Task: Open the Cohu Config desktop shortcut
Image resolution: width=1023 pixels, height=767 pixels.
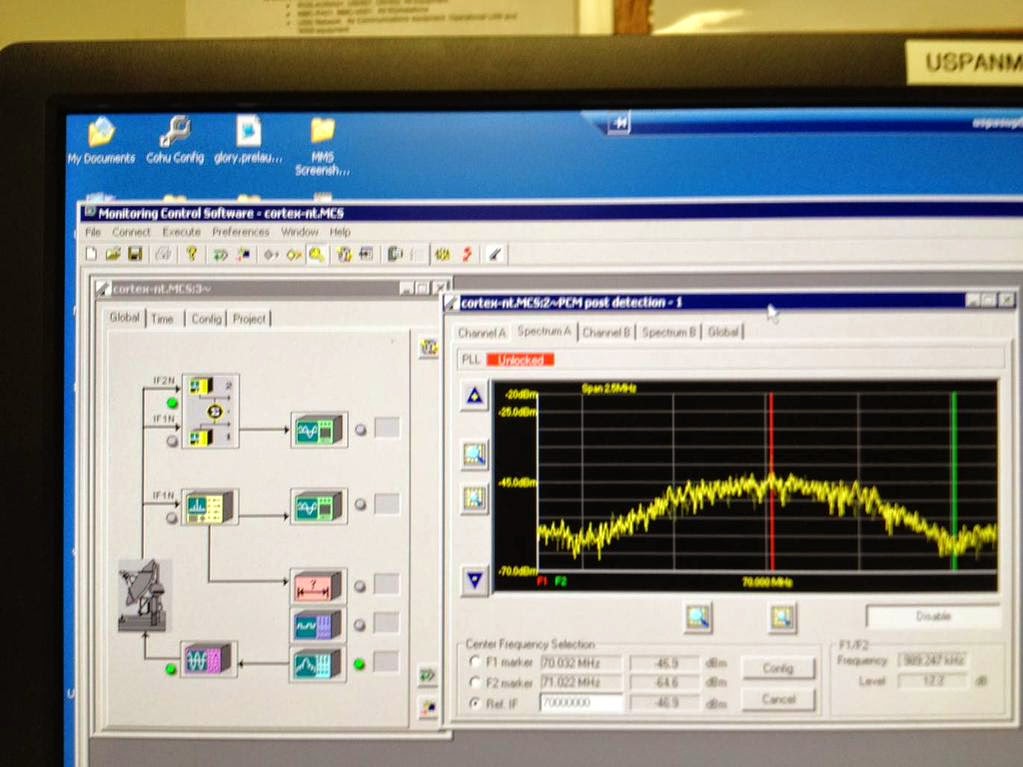Action: (175, 140)
